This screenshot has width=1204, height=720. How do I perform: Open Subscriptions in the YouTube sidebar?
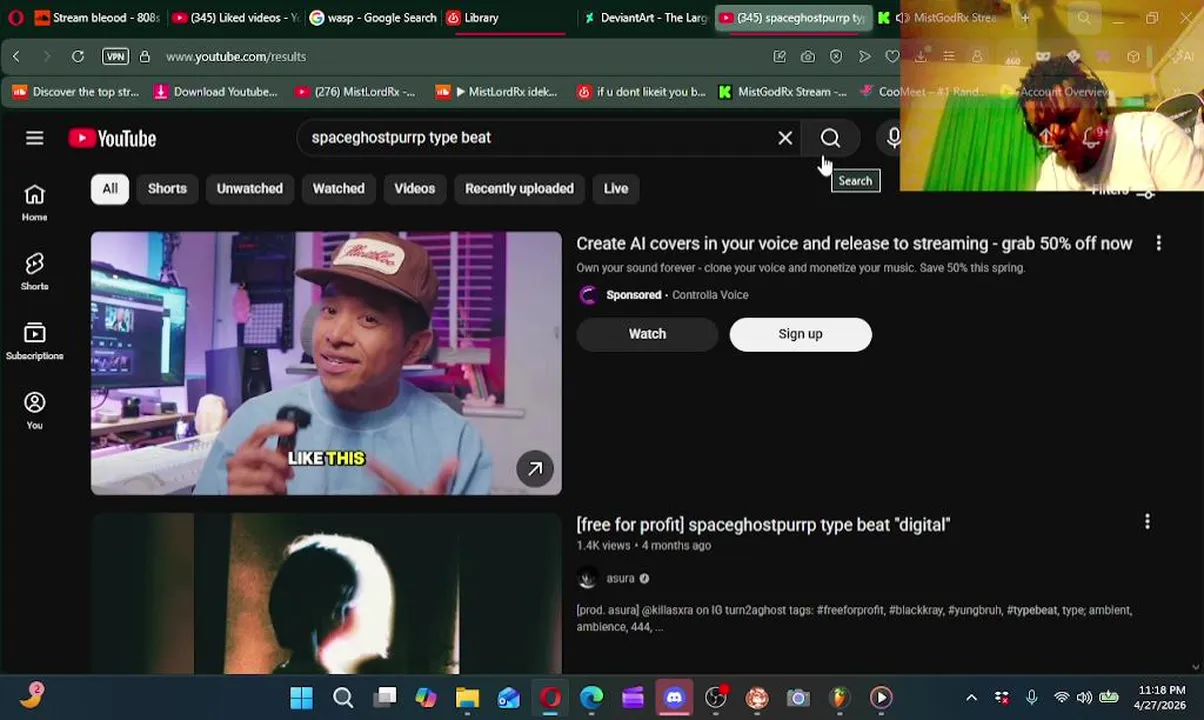tap(34, 341)
